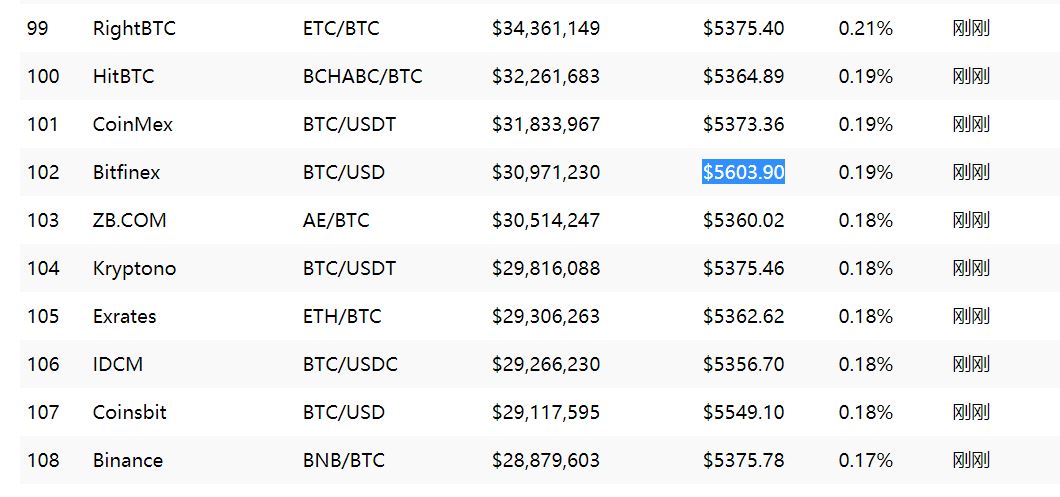This screenshot has width=1060, height=497.
Task: Select the Bitfinex exchange entry
Action: pyautogui.click(x=126, y=172)
